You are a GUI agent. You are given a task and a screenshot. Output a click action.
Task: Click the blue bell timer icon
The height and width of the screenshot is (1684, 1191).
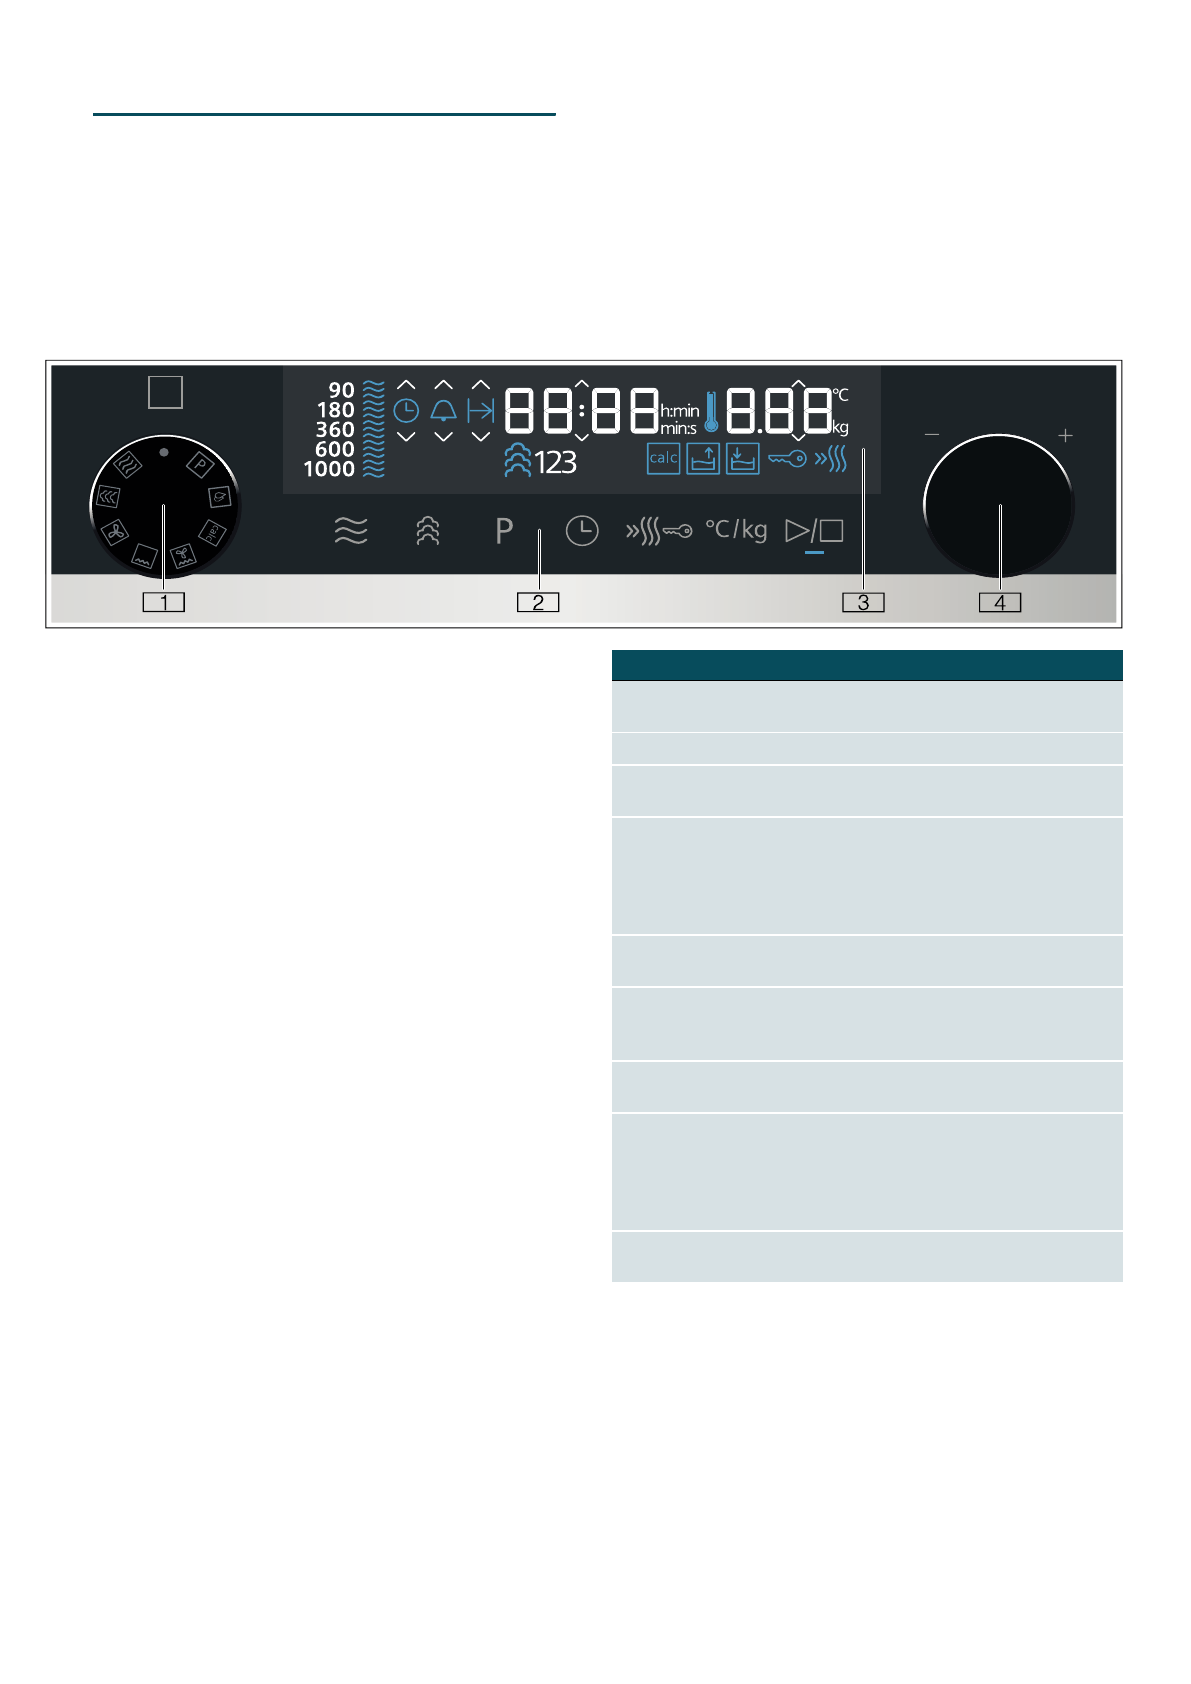point(443,410)
